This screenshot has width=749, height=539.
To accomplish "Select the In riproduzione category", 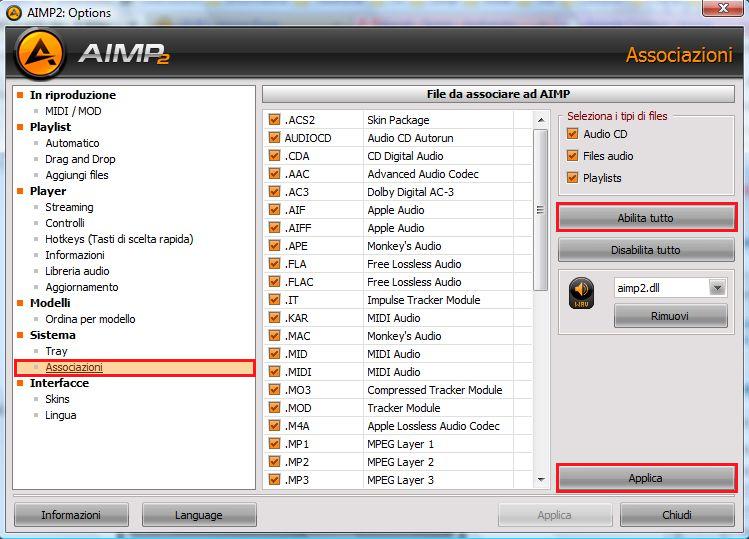I will pos(73,95).
